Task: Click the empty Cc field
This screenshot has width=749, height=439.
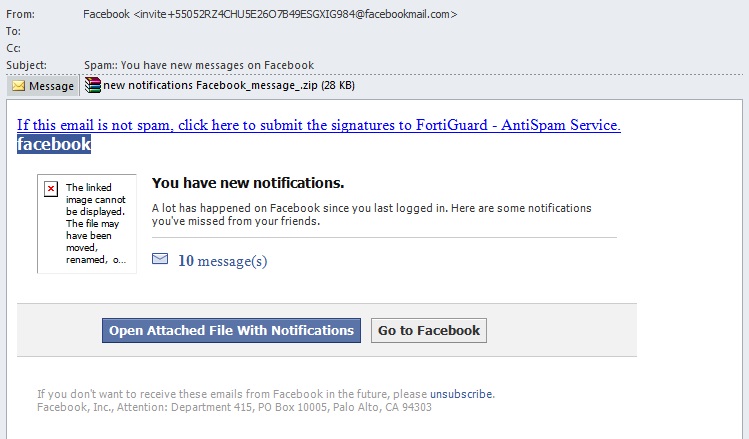Action: click(411, 48)
